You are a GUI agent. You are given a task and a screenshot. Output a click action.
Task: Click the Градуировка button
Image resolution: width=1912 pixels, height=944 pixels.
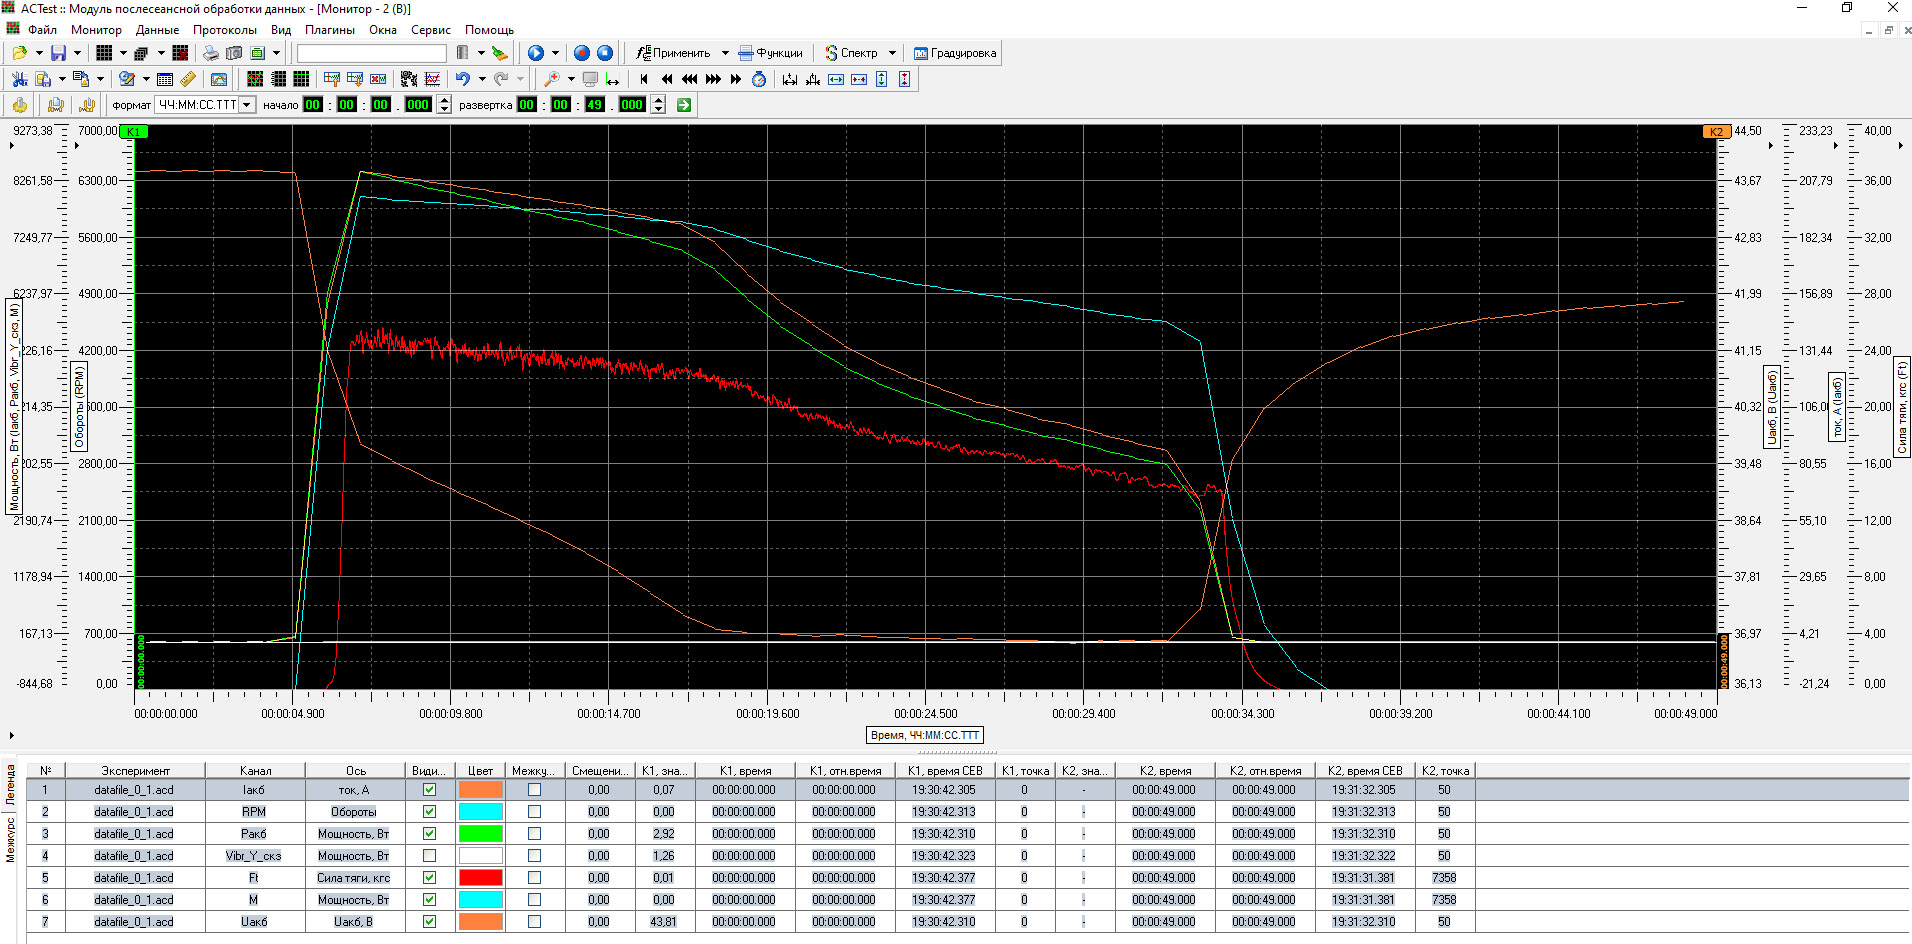pyautogui.click(x=955, y=53)
